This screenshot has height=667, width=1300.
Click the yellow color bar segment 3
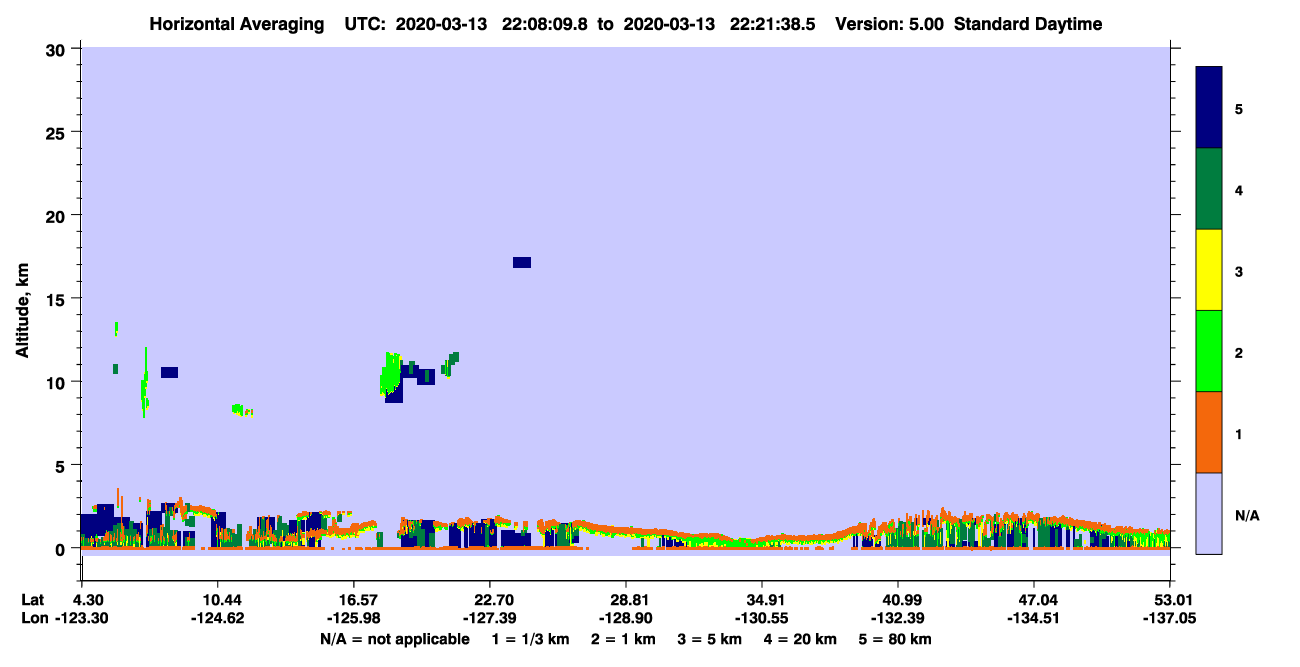[x=1209, y=270]
